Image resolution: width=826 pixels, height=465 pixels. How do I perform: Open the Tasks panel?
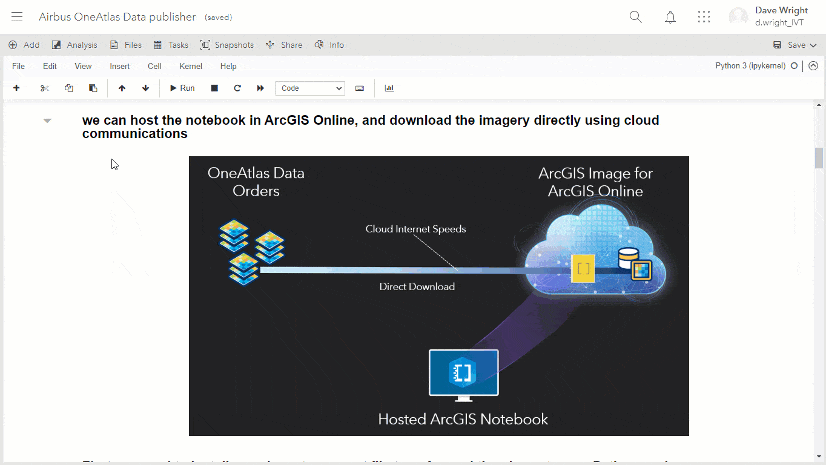pyautogui.click(x=171, y=45)
